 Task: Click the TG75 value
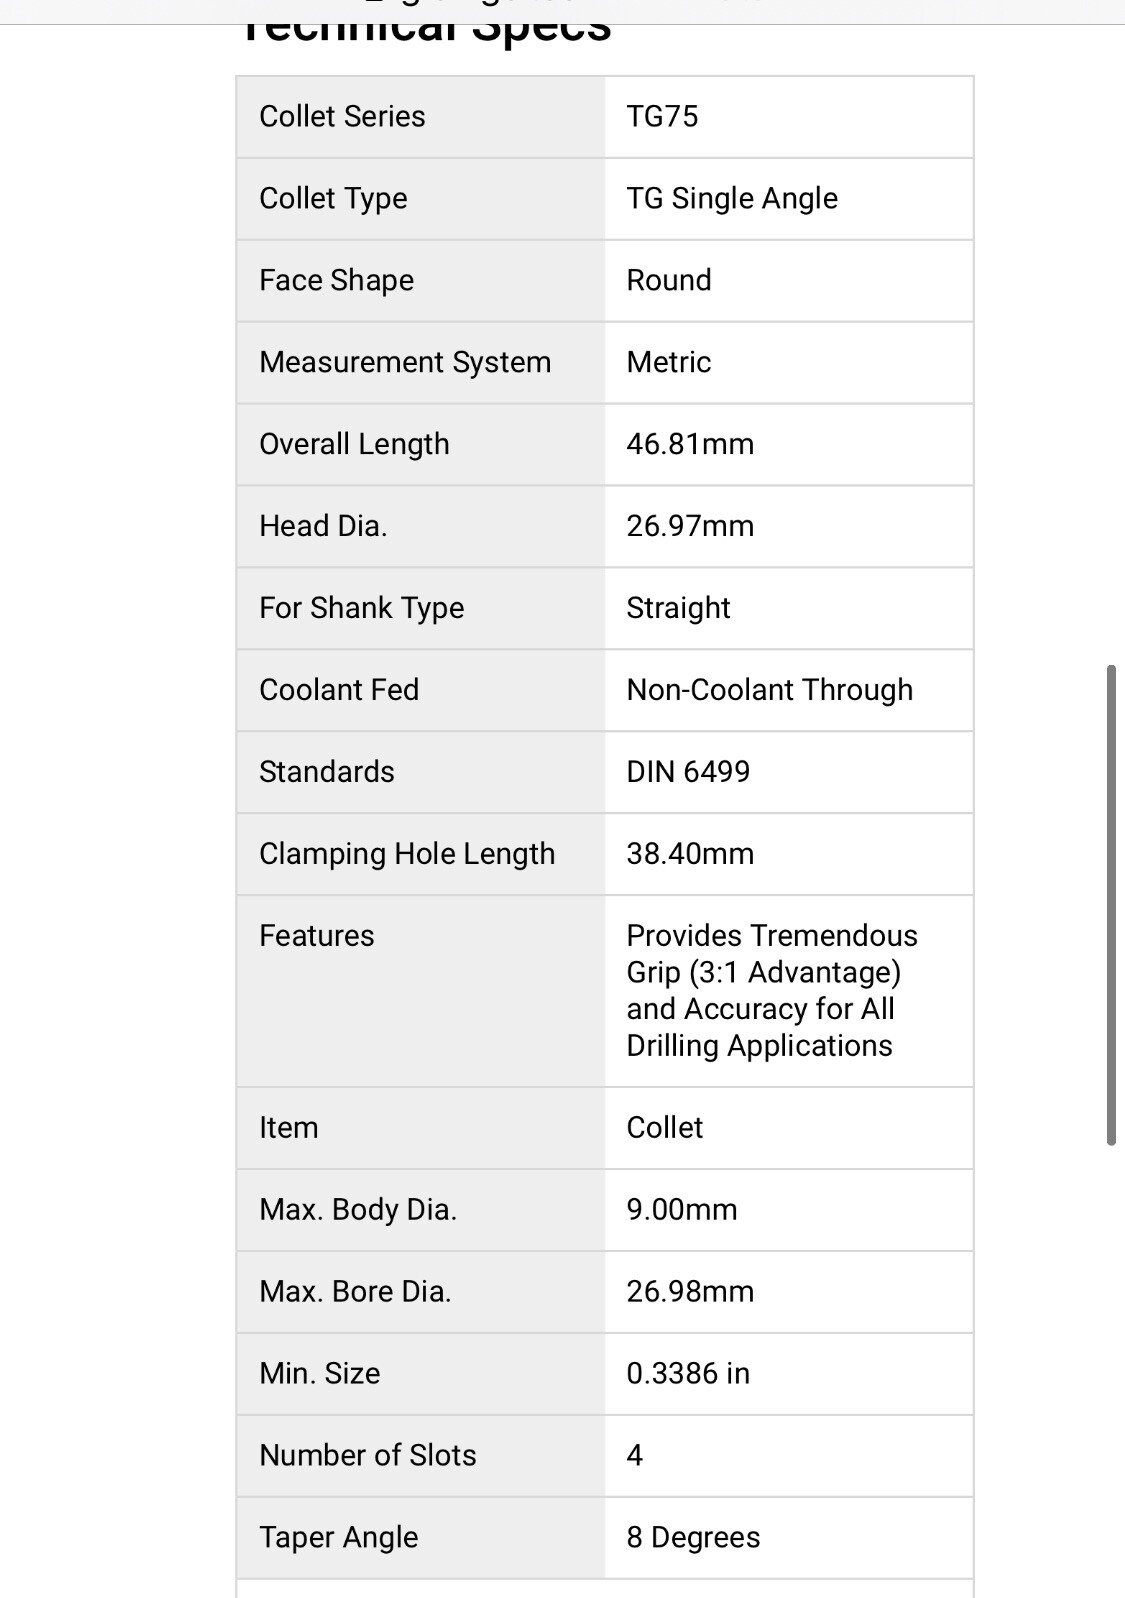coord(662,117)
